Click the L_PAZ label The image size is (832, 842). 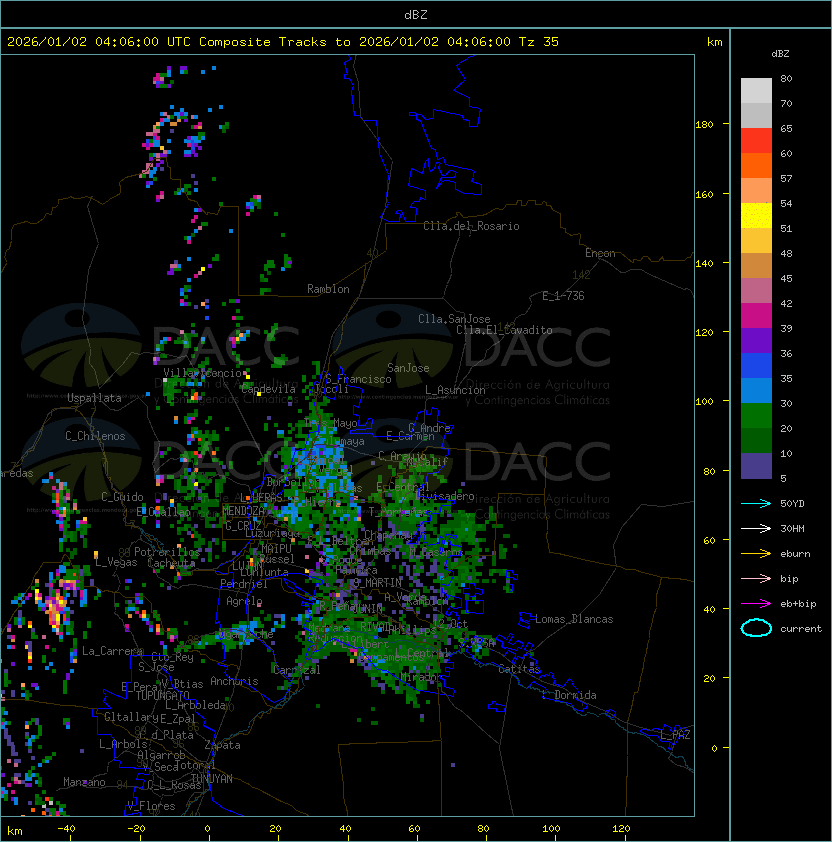point(675,735)
